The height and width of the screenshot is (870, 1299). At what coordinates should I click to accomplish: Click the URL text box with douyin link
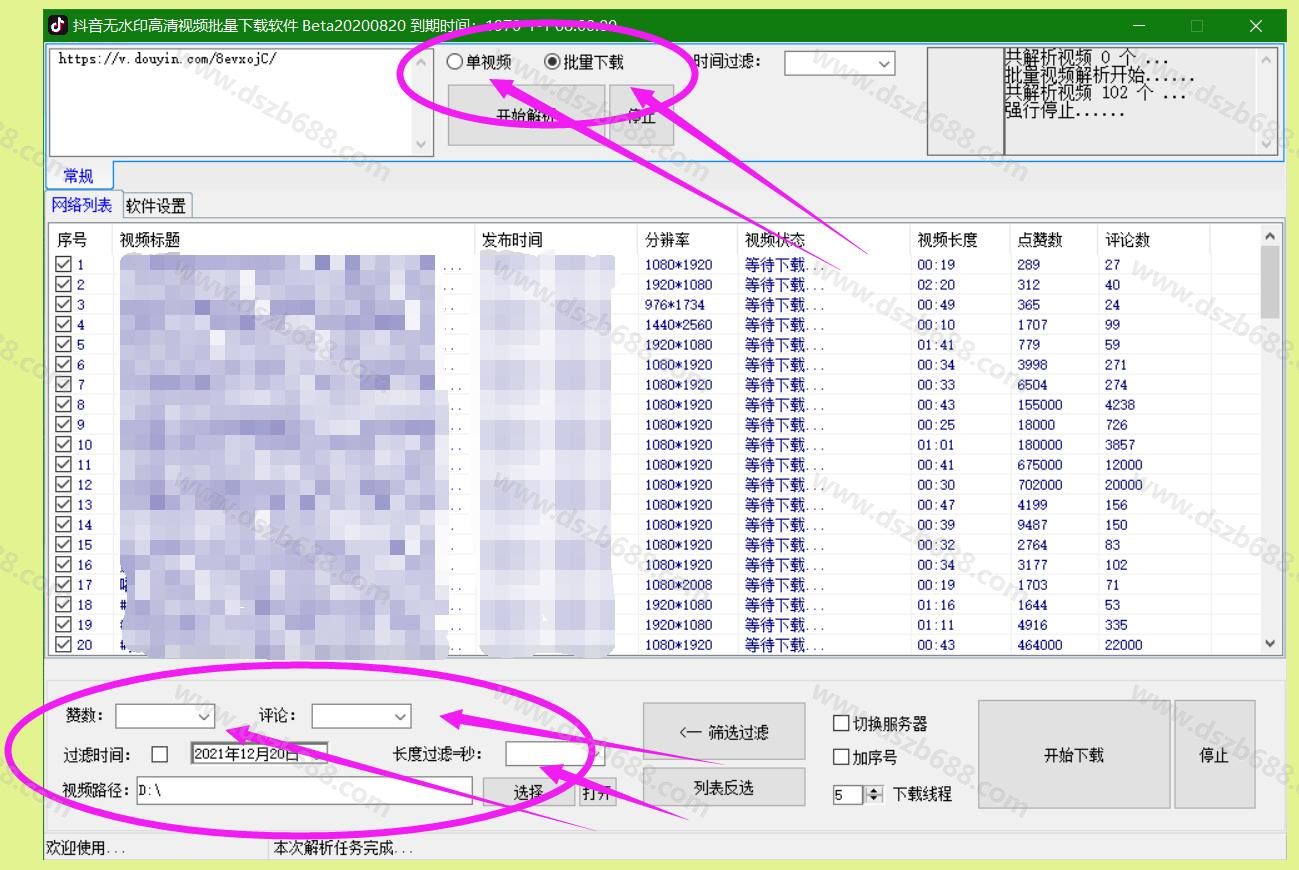point(231,101)
